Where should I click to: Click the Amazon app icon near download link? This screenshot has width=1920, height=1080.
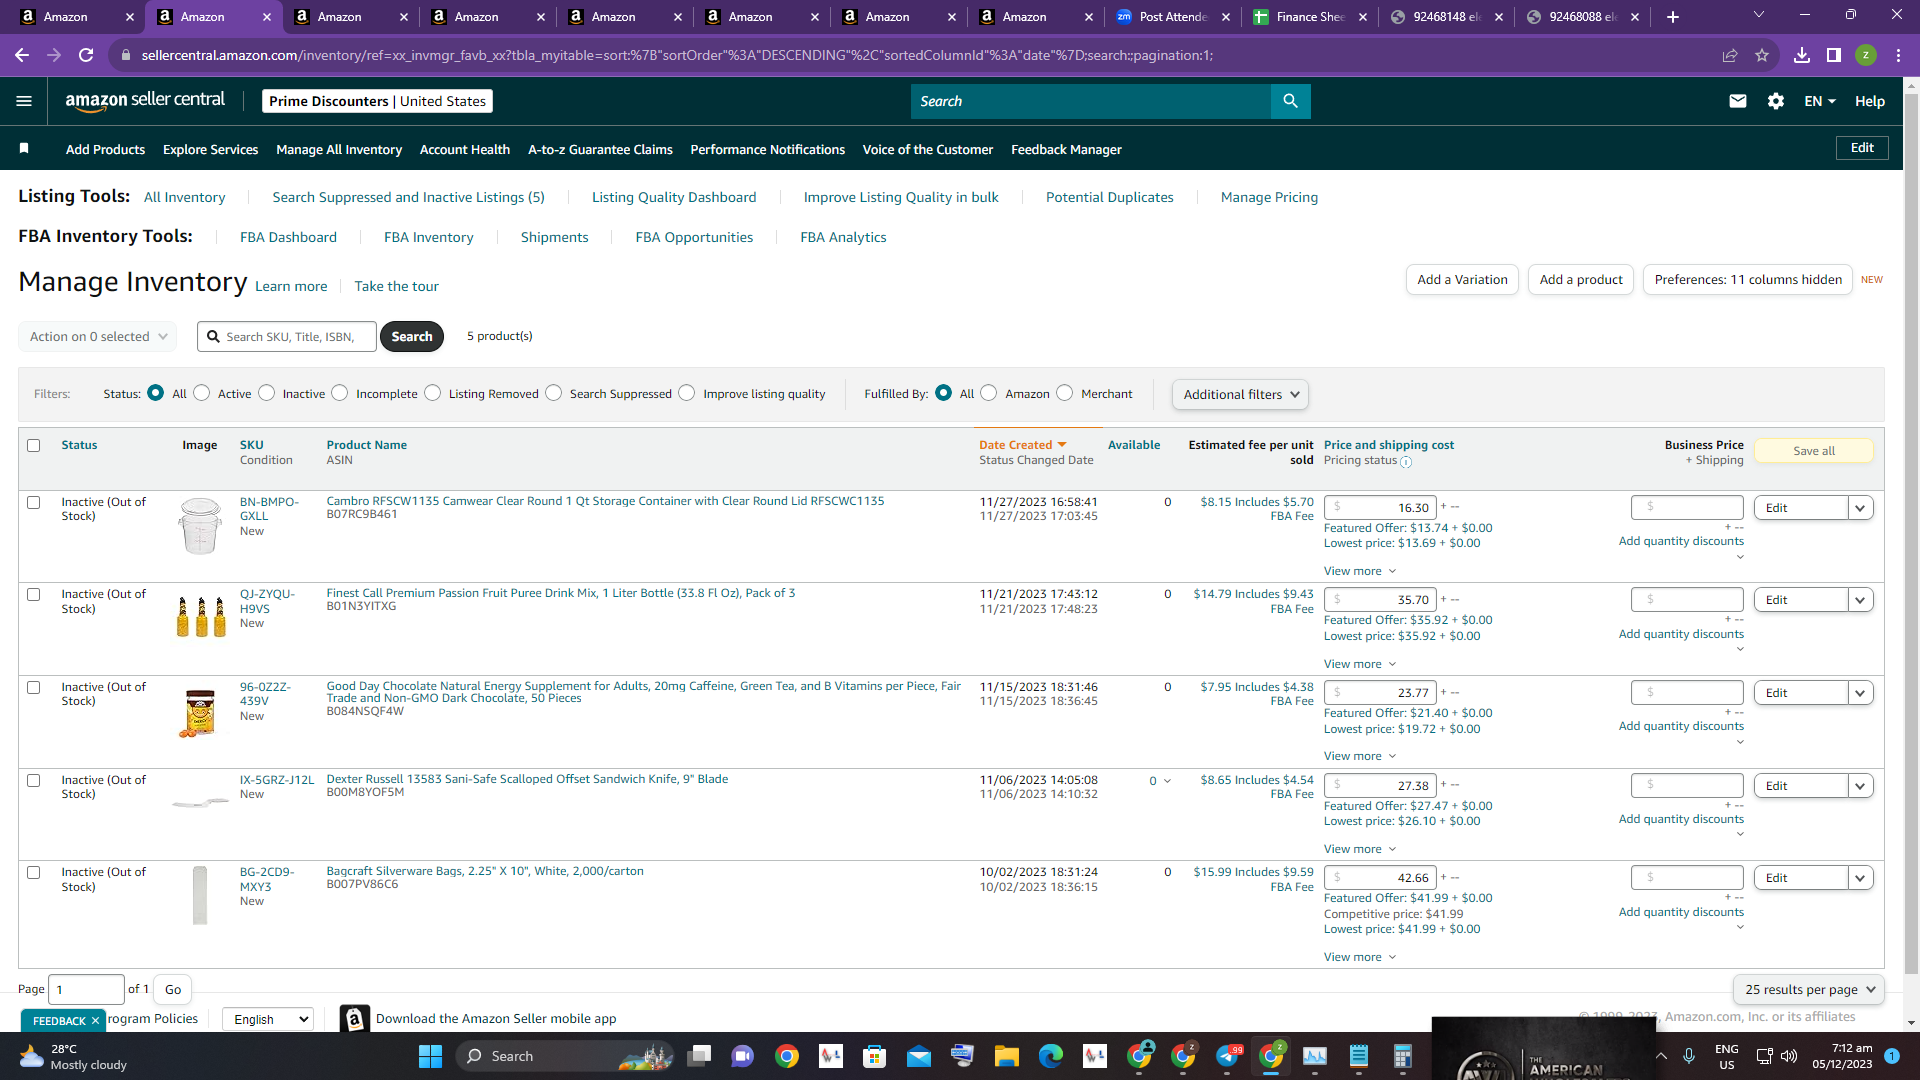click(354, 1018)
